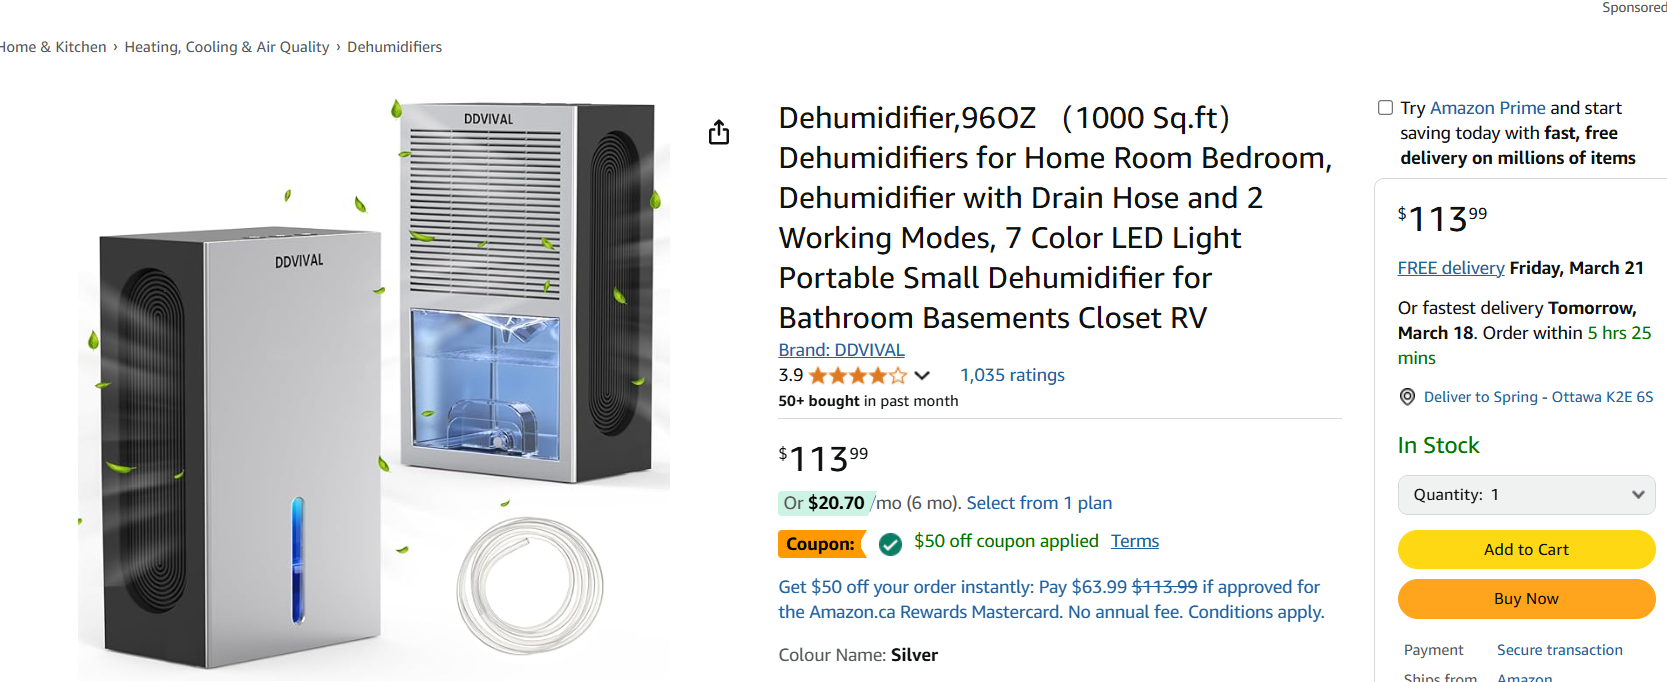Open the Quantity dropdown

[1526, 494]
